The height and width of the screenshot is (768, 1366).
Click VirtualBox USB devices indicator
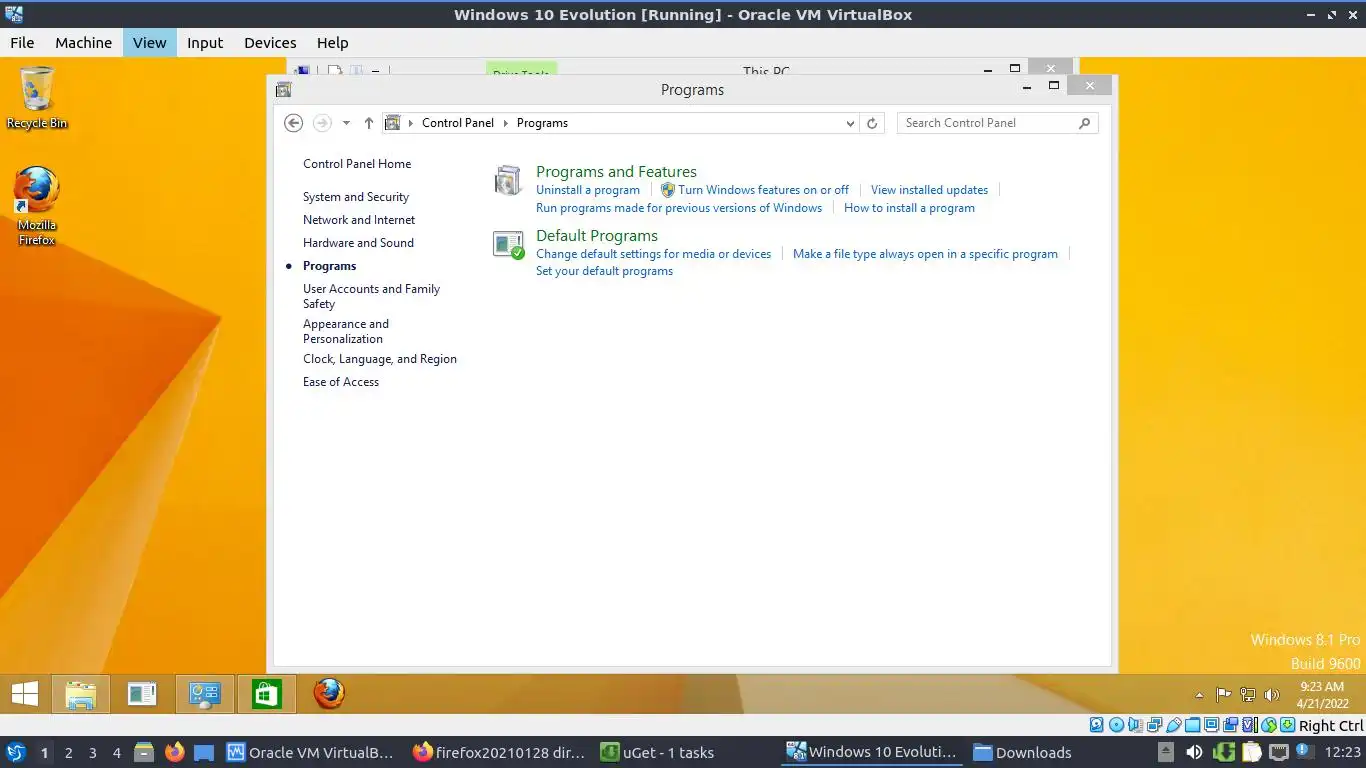pos(1174,725)
